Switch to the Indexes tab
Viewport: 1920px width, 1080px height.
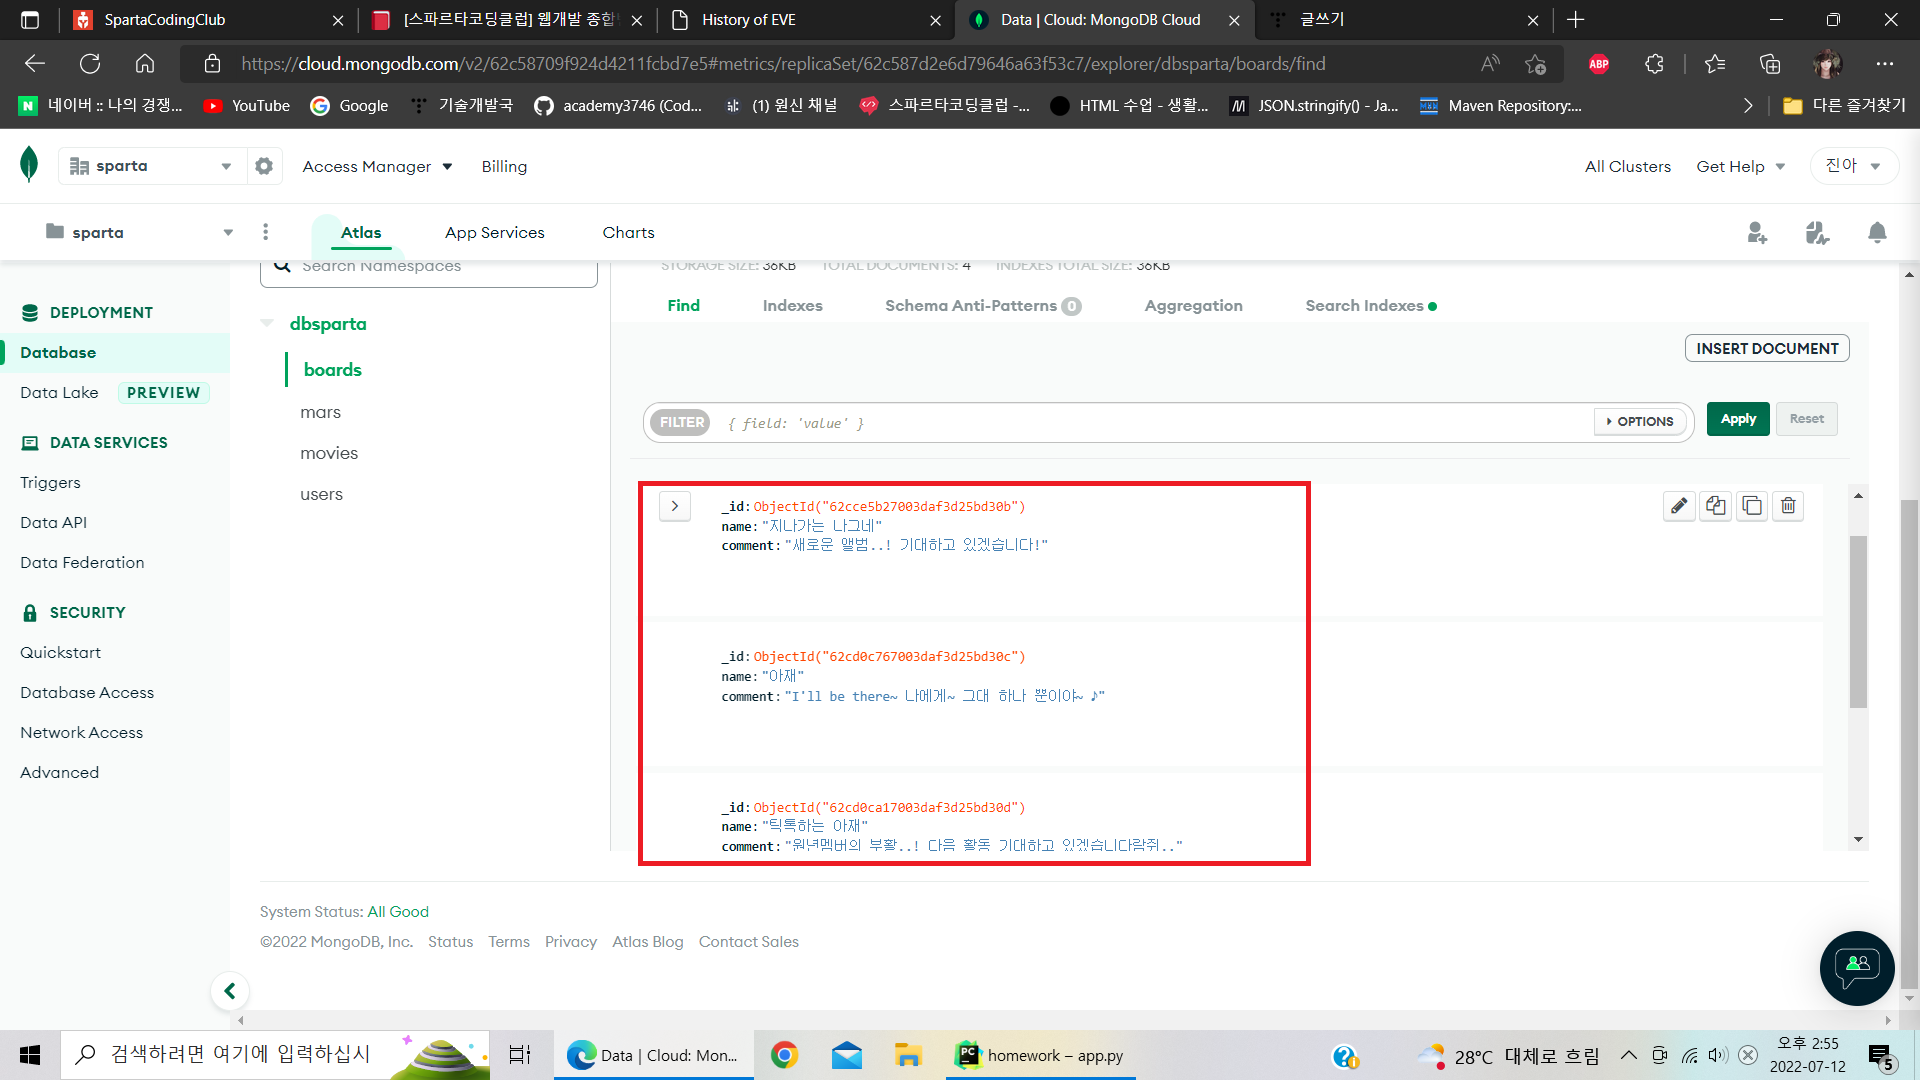(792, 306)
